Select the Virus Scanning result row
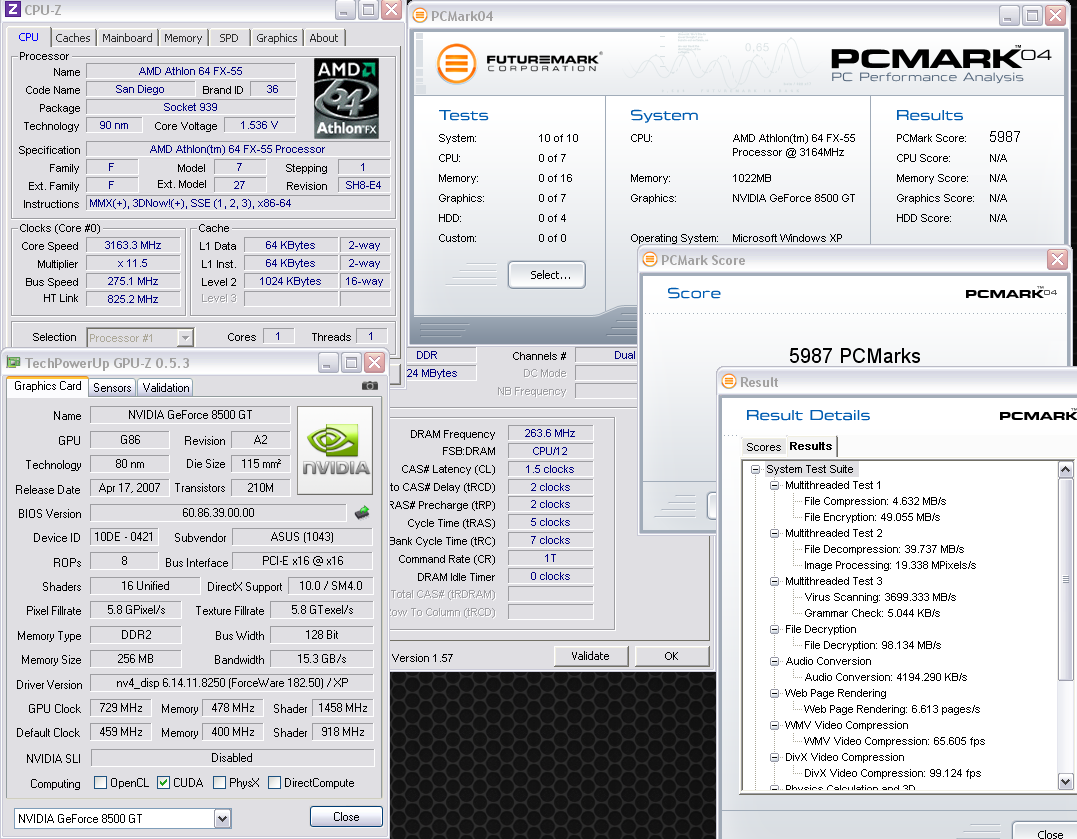1077x839 pixels. (x=880, y=597)
